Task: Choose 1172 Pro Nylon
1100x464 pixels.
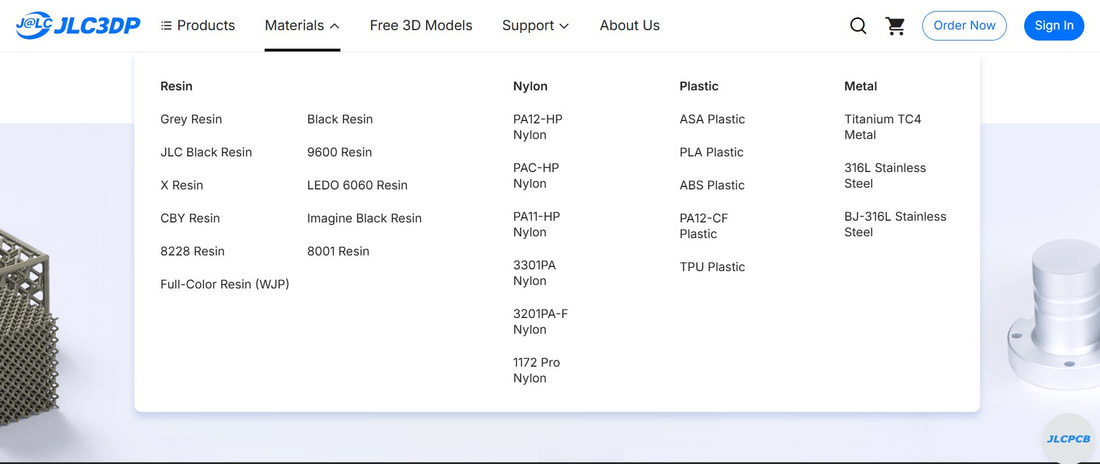Action: tap(537, 370)
